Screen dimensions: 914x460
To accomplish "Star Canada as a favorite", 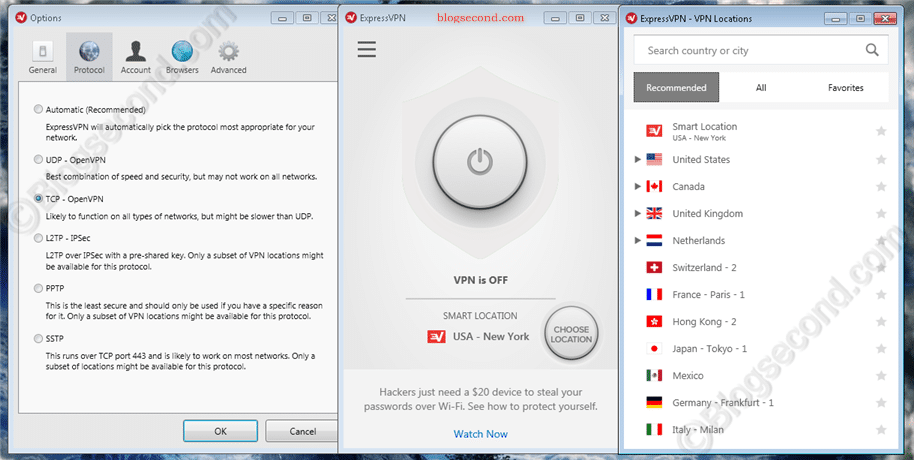I will (x=881, y=187).
